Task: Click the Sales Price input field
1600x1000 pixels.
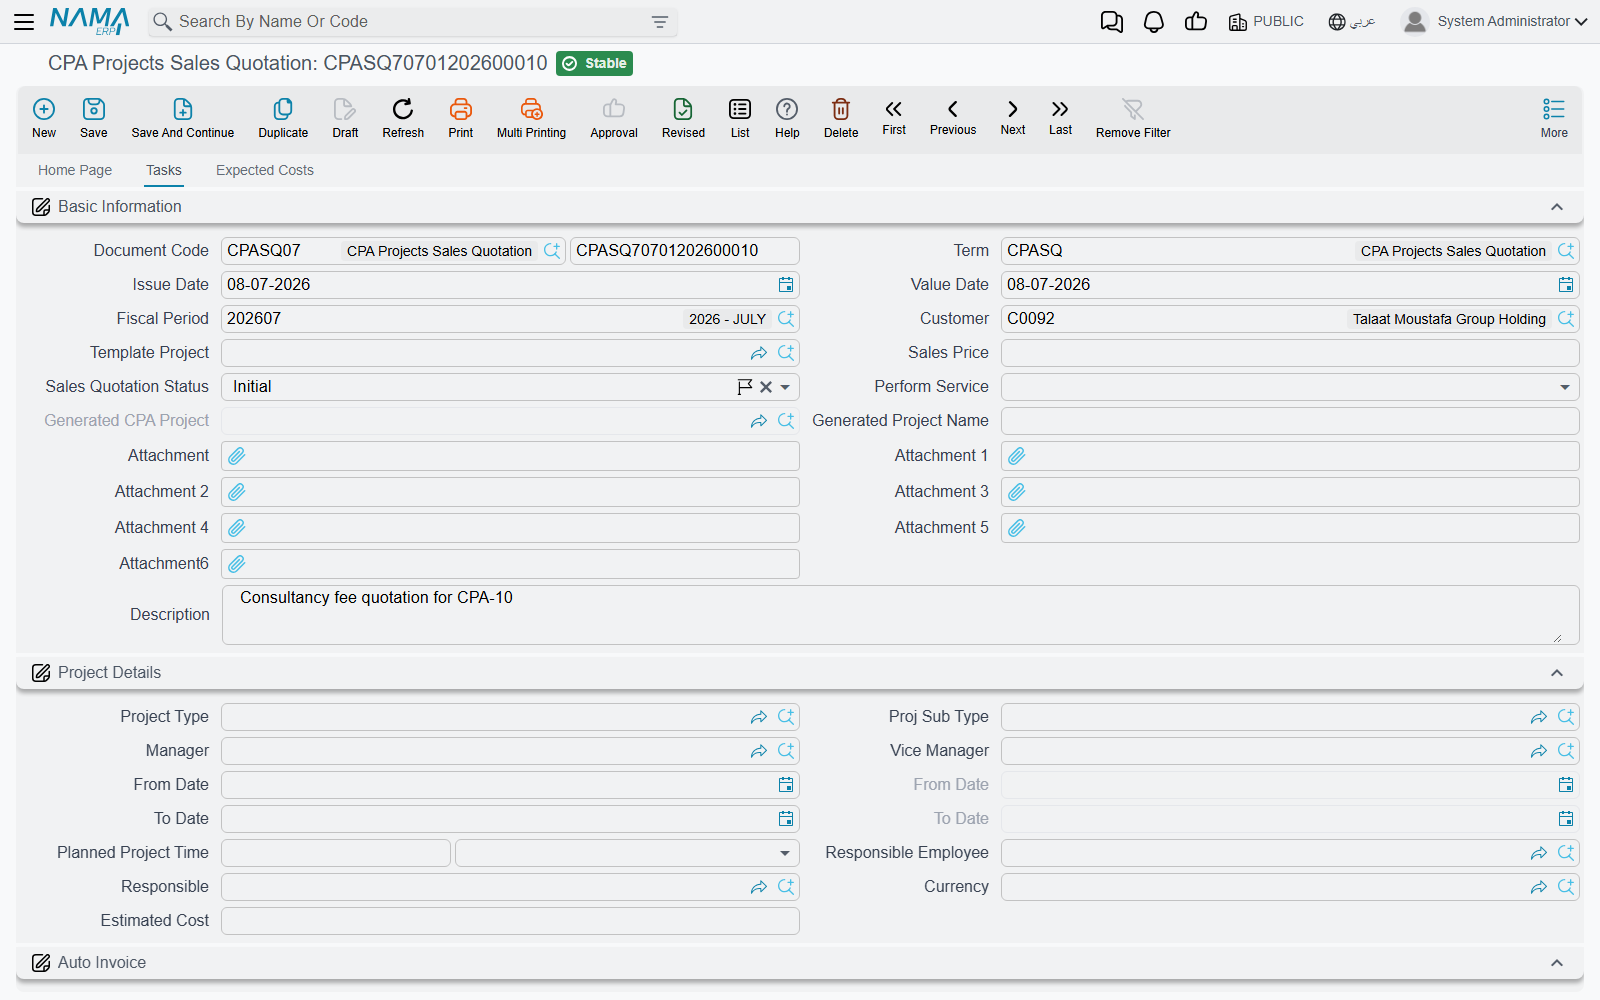Action: coord(1290,353)
